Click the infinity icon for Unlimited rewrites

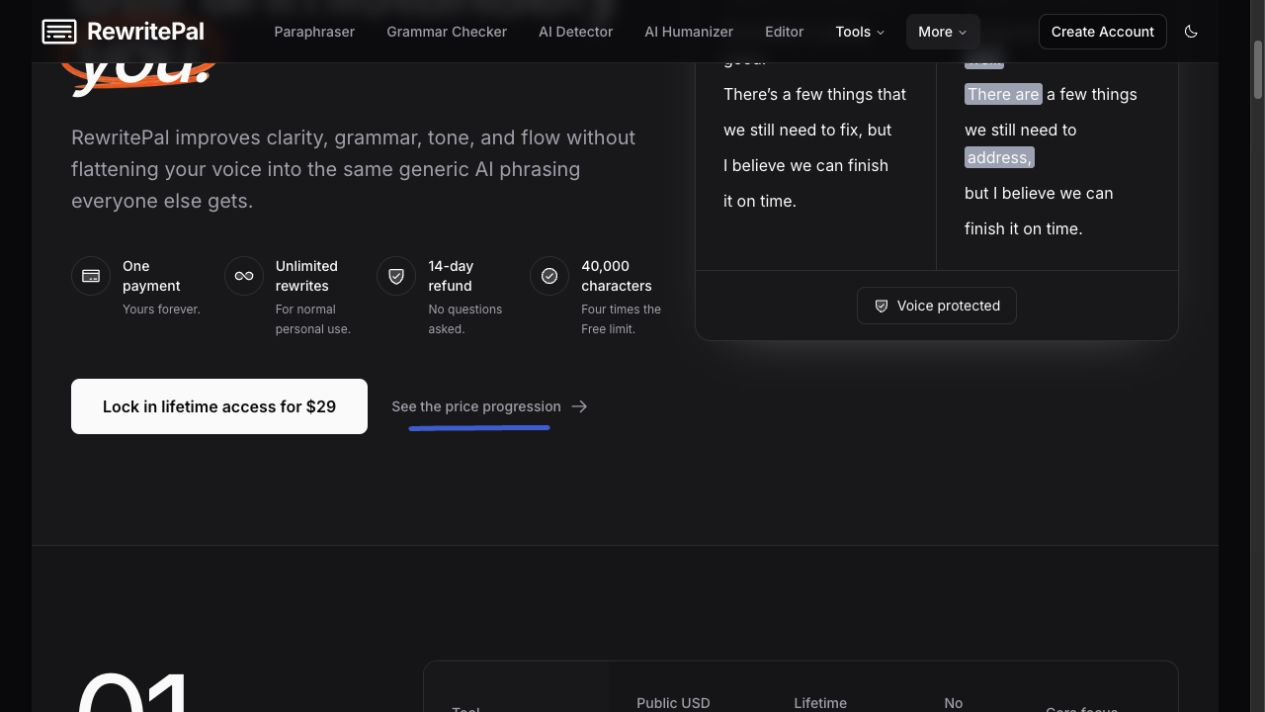pos(244,276)
